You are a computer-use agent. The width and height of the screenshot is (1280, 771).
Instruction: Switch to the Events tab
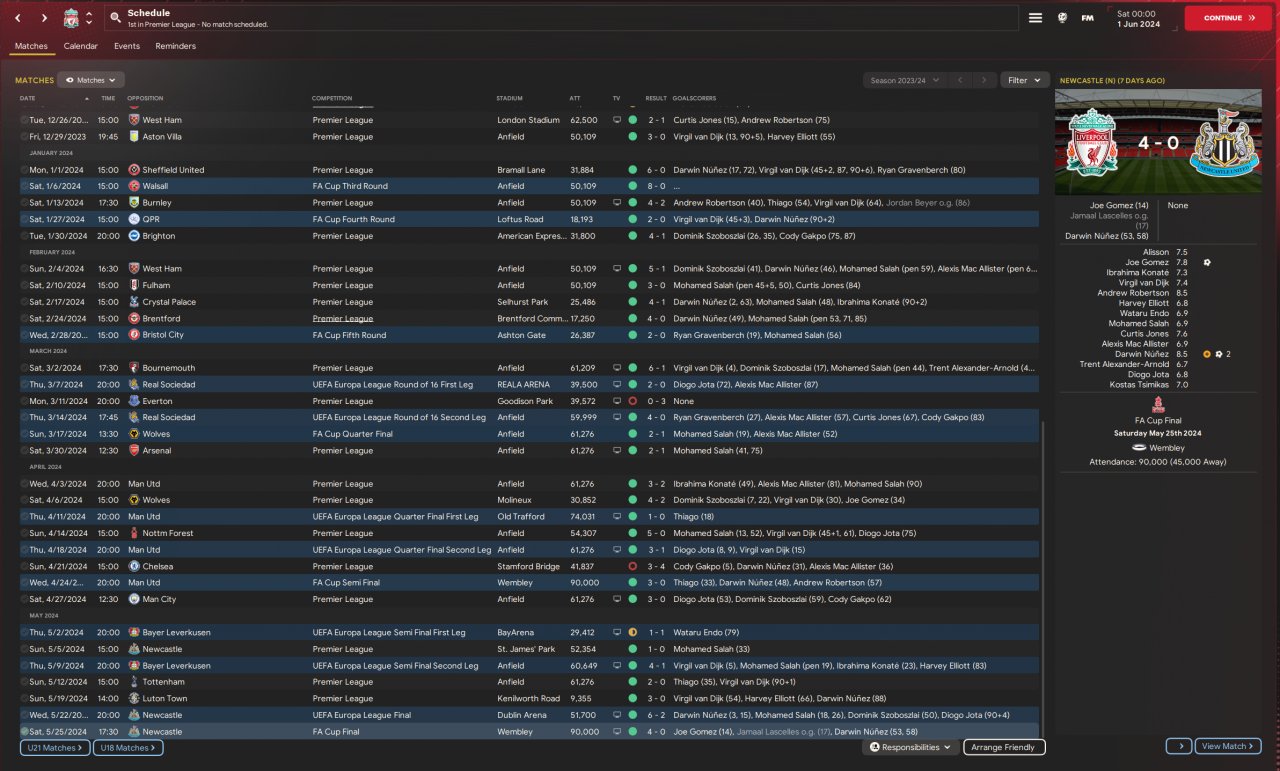(x=127, y=46)
